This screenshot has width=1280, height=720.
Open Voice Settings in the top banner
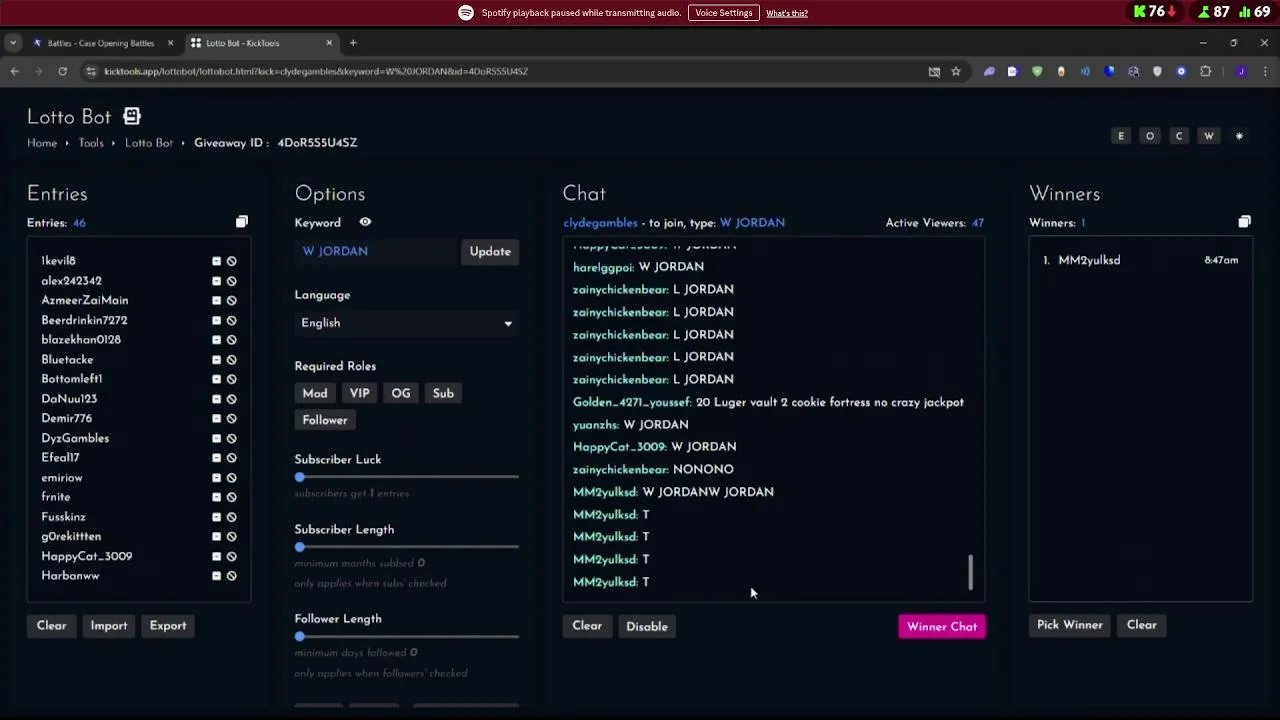tap(723, 13)
